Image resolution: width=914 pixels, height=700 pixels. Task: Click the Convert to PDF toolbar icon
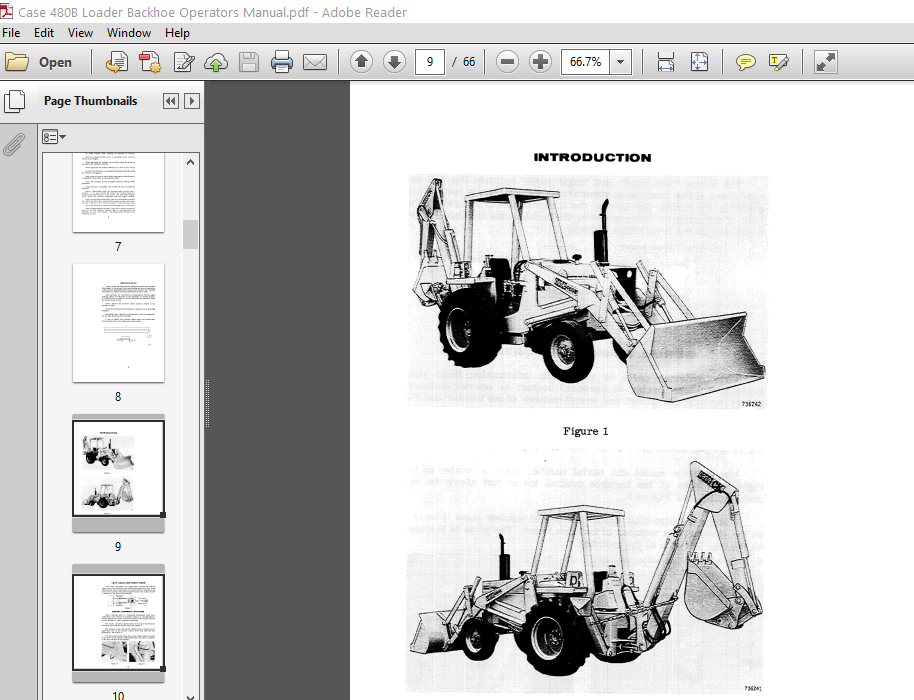(x=117, y=62)
